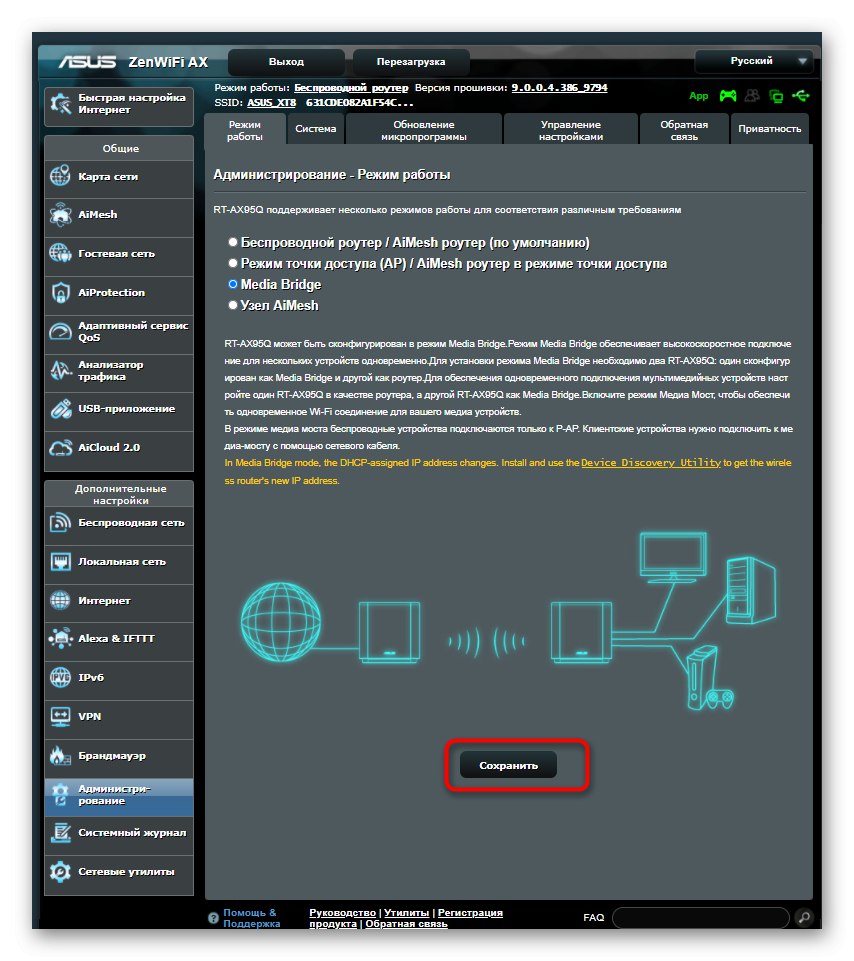Click the Сохранить button
The height and width of the screenshot is (961, 854).
tap(508, 765)
